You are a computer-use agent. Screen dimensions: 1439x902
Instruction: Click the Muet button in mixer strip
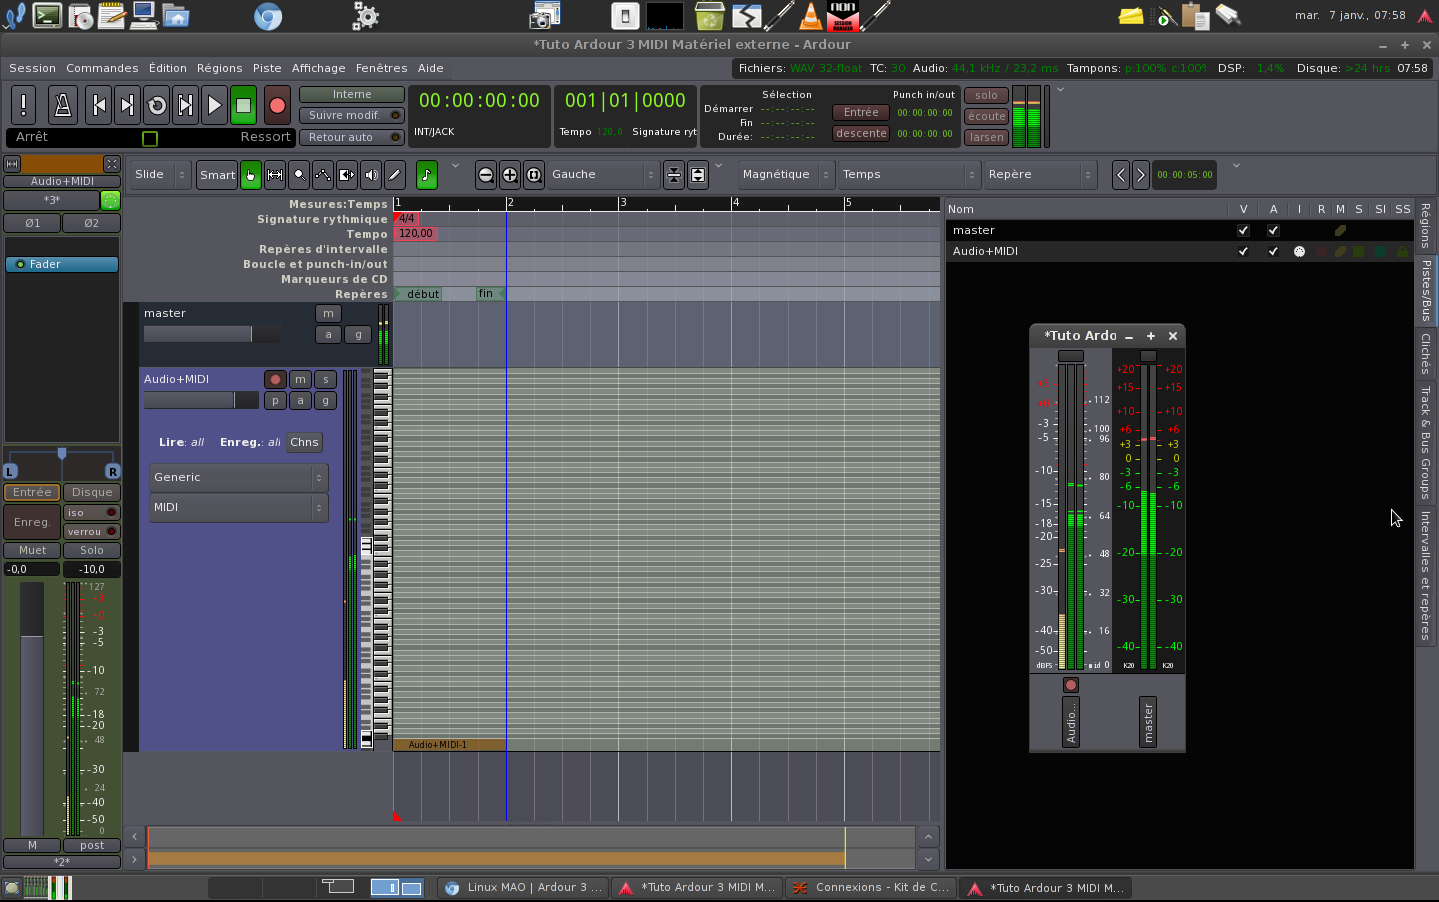pos(32,550)
